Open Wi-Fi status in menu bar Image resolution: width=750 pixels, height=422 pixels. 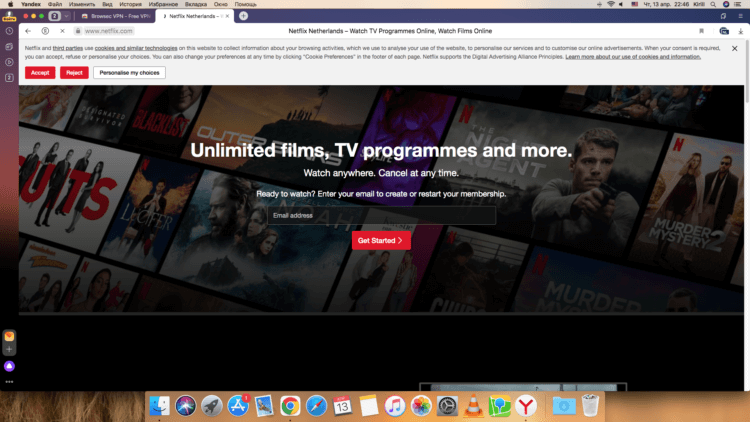pos(611,4)
